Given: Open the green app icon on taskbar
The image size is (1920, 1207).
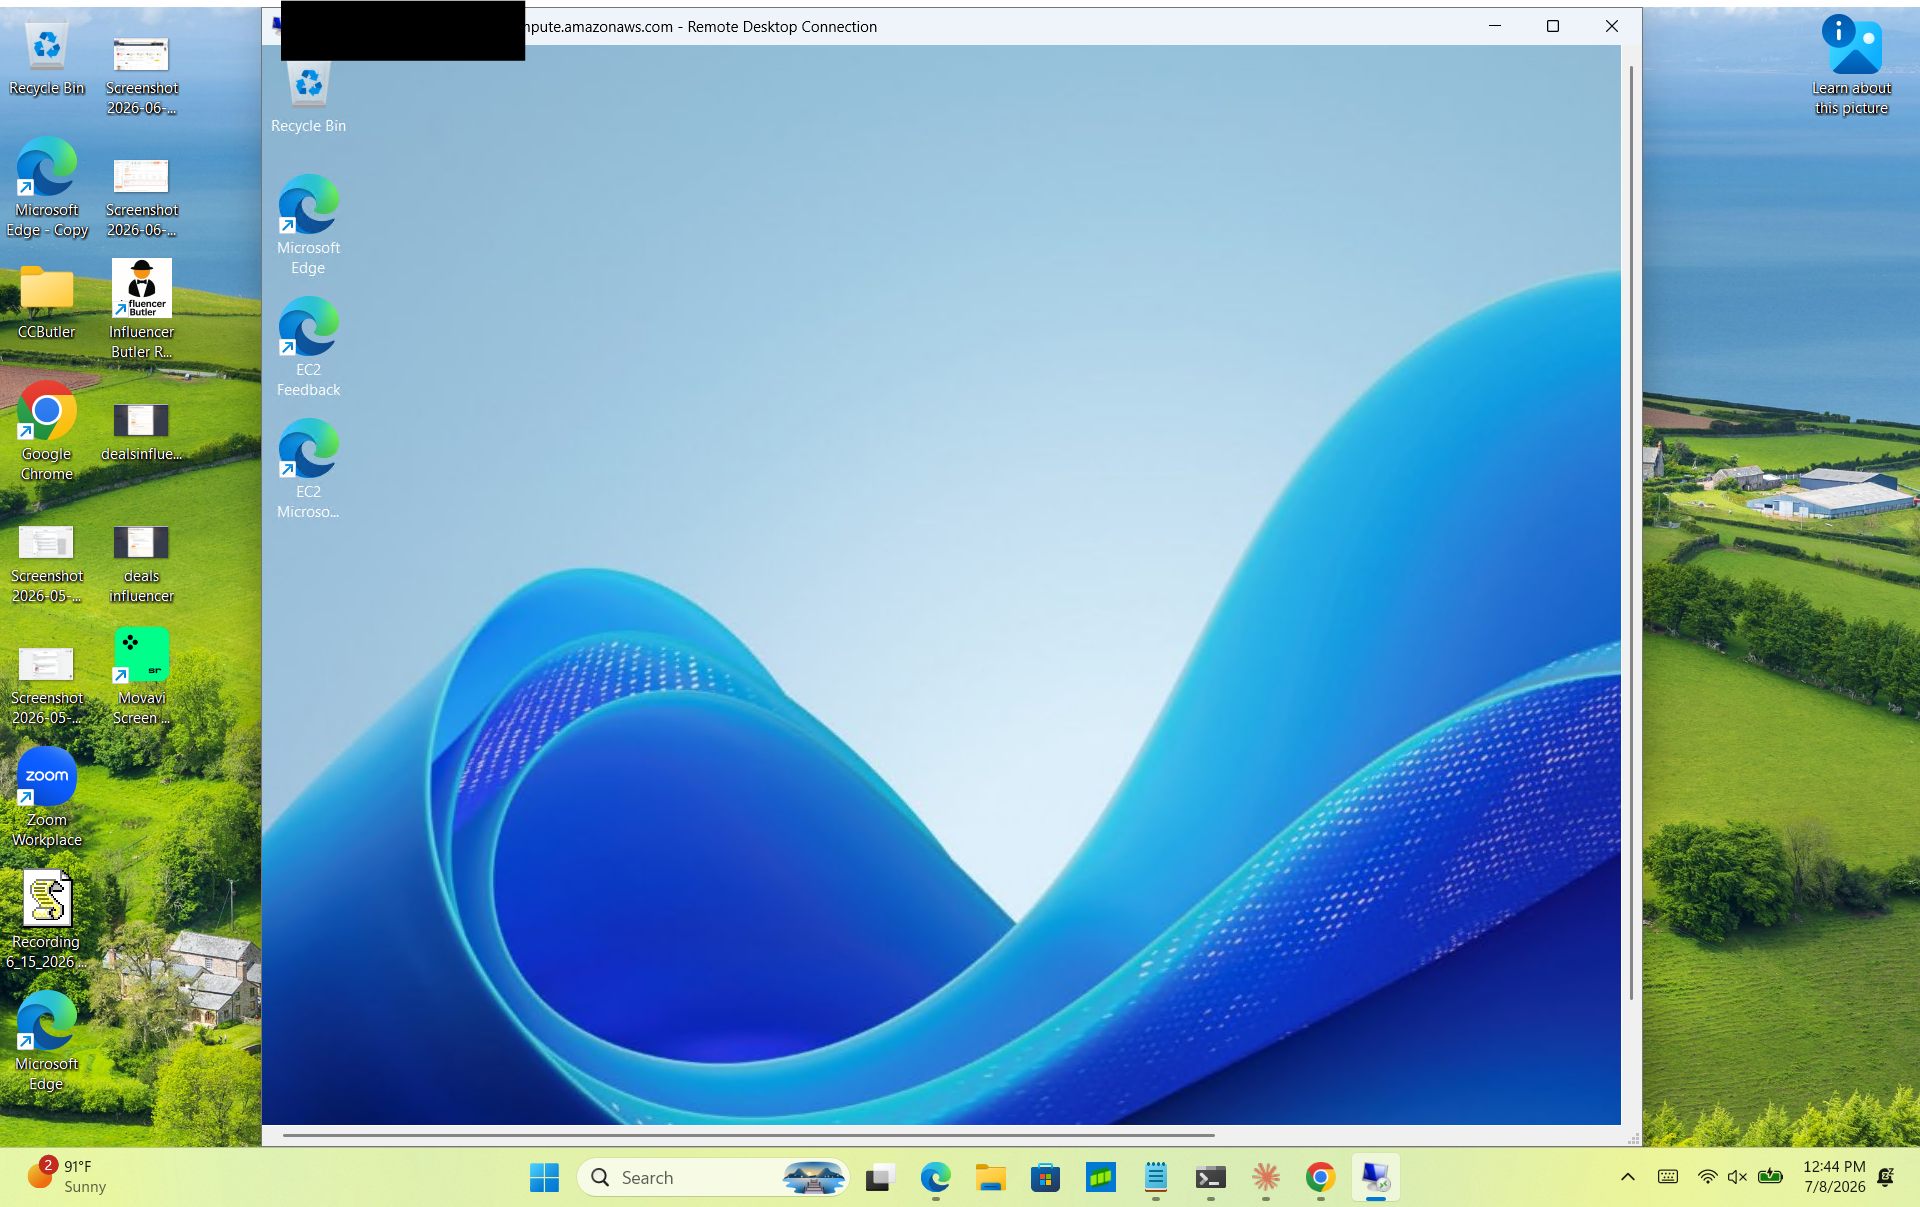Looking at the screenshot, I should pos(1100,1178).
